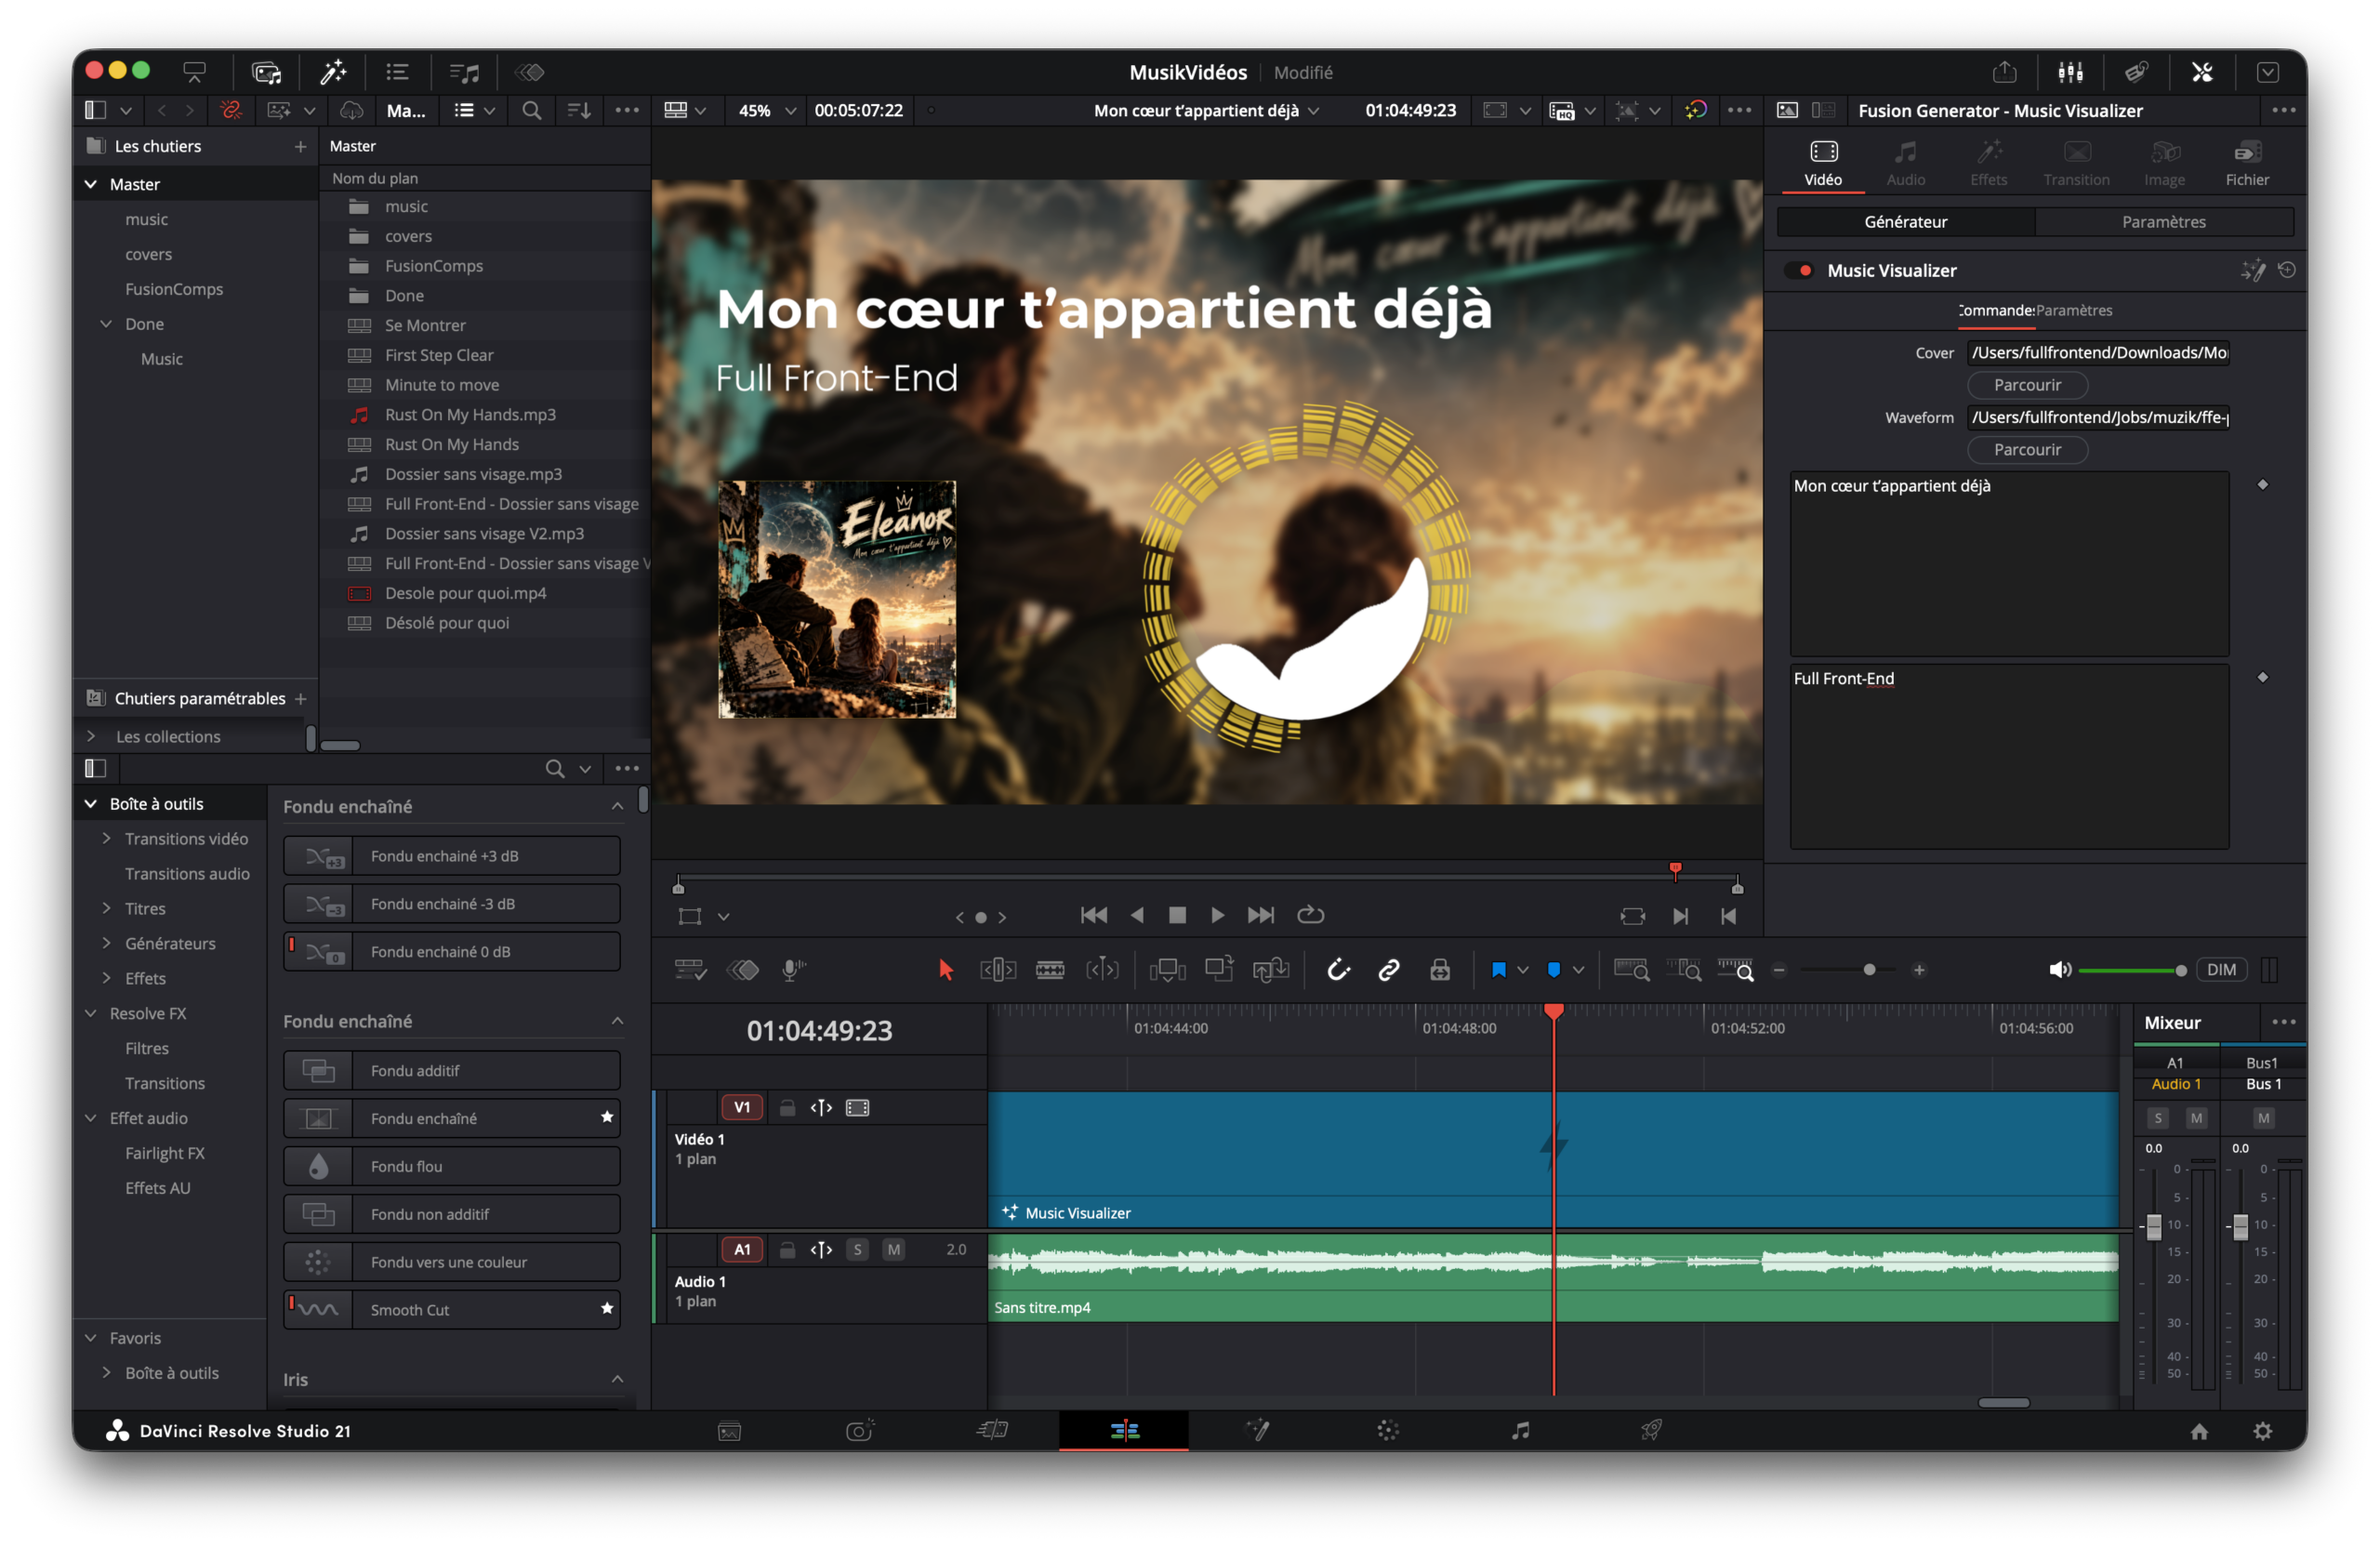Click the media pool sort icon
2380x1547 pixels.
579,110
